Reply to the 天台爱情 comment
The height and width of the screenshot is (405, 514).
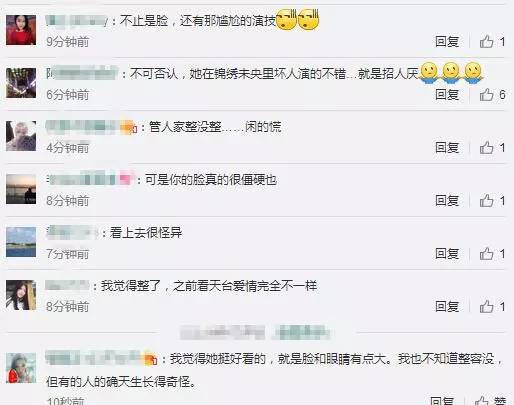[447, 306]
